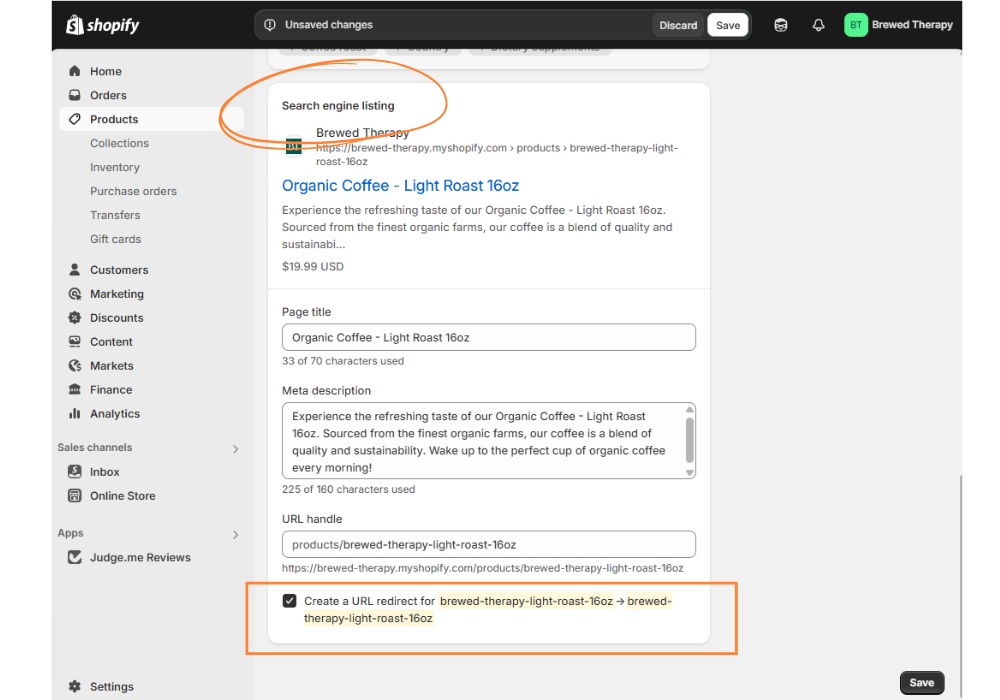Open Transfers submenu item
This screenshot has height=700, width=1000.
point(115,215)
